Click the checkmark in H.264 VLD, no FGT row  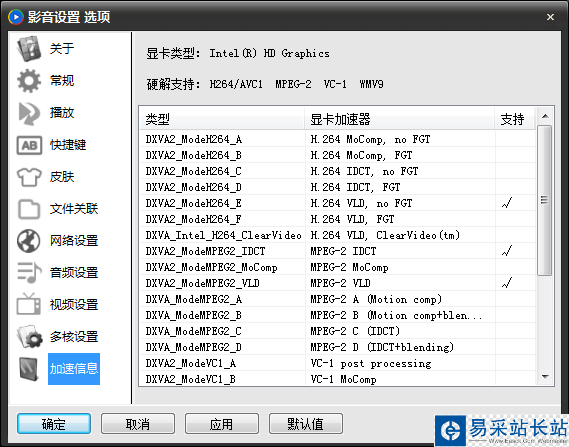(x=507, y=202)
